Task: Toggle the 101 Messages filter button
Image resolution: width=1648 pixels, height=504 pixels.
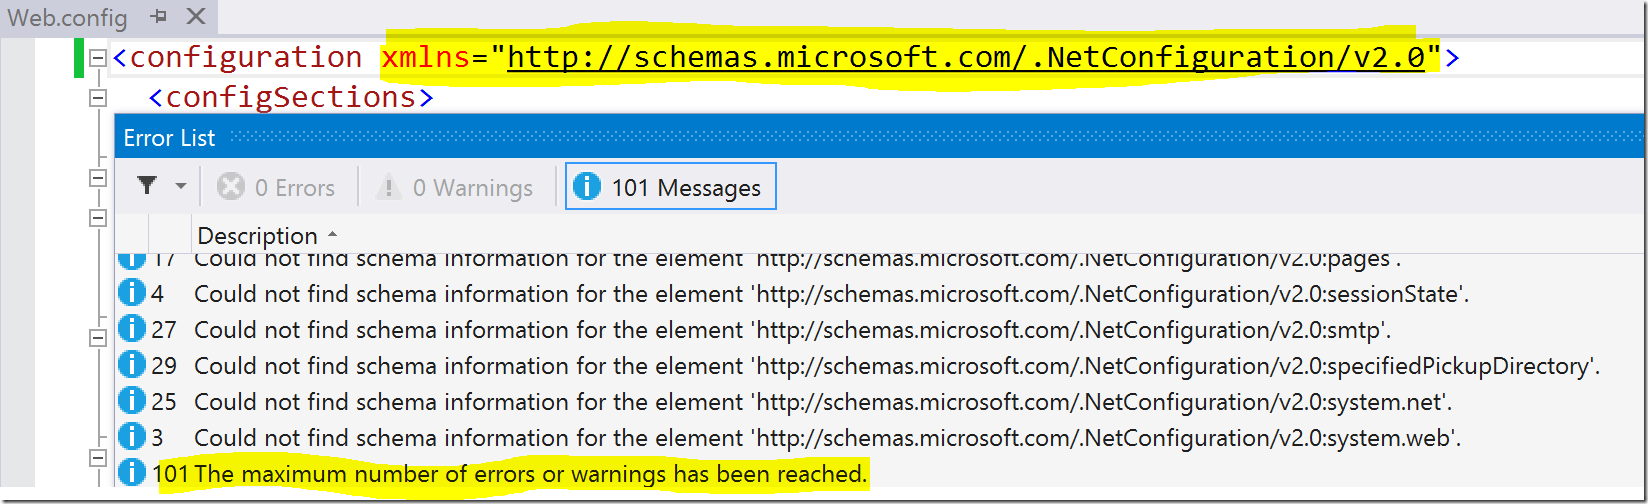Action: pyautogui.click(x=670, y=188)
